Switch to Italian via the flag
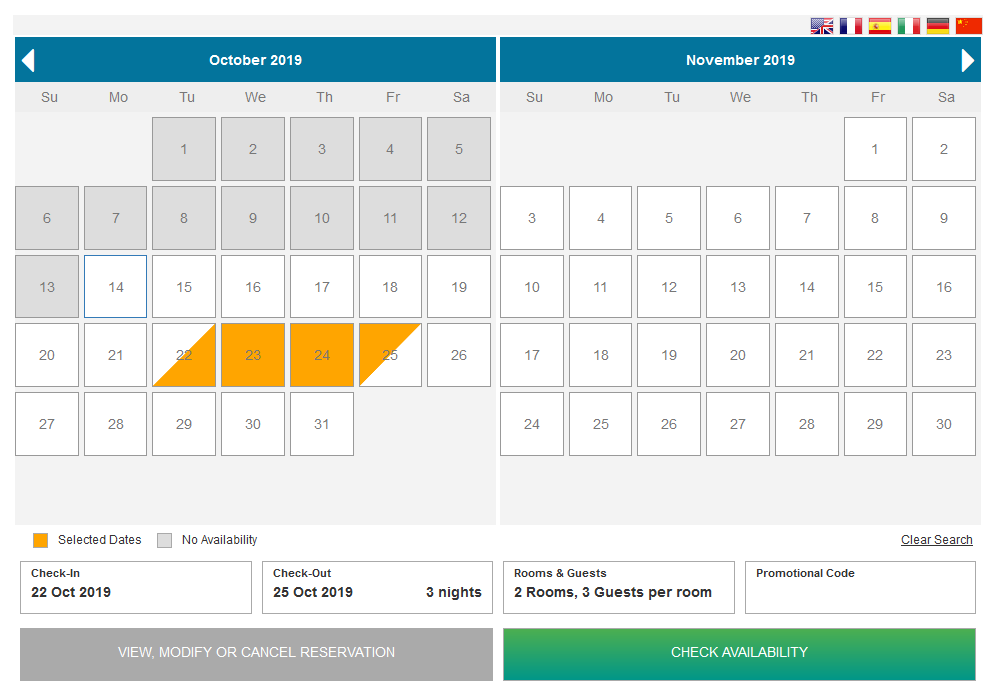Screen dimensions: 997x693 click(x=909, y=26)
